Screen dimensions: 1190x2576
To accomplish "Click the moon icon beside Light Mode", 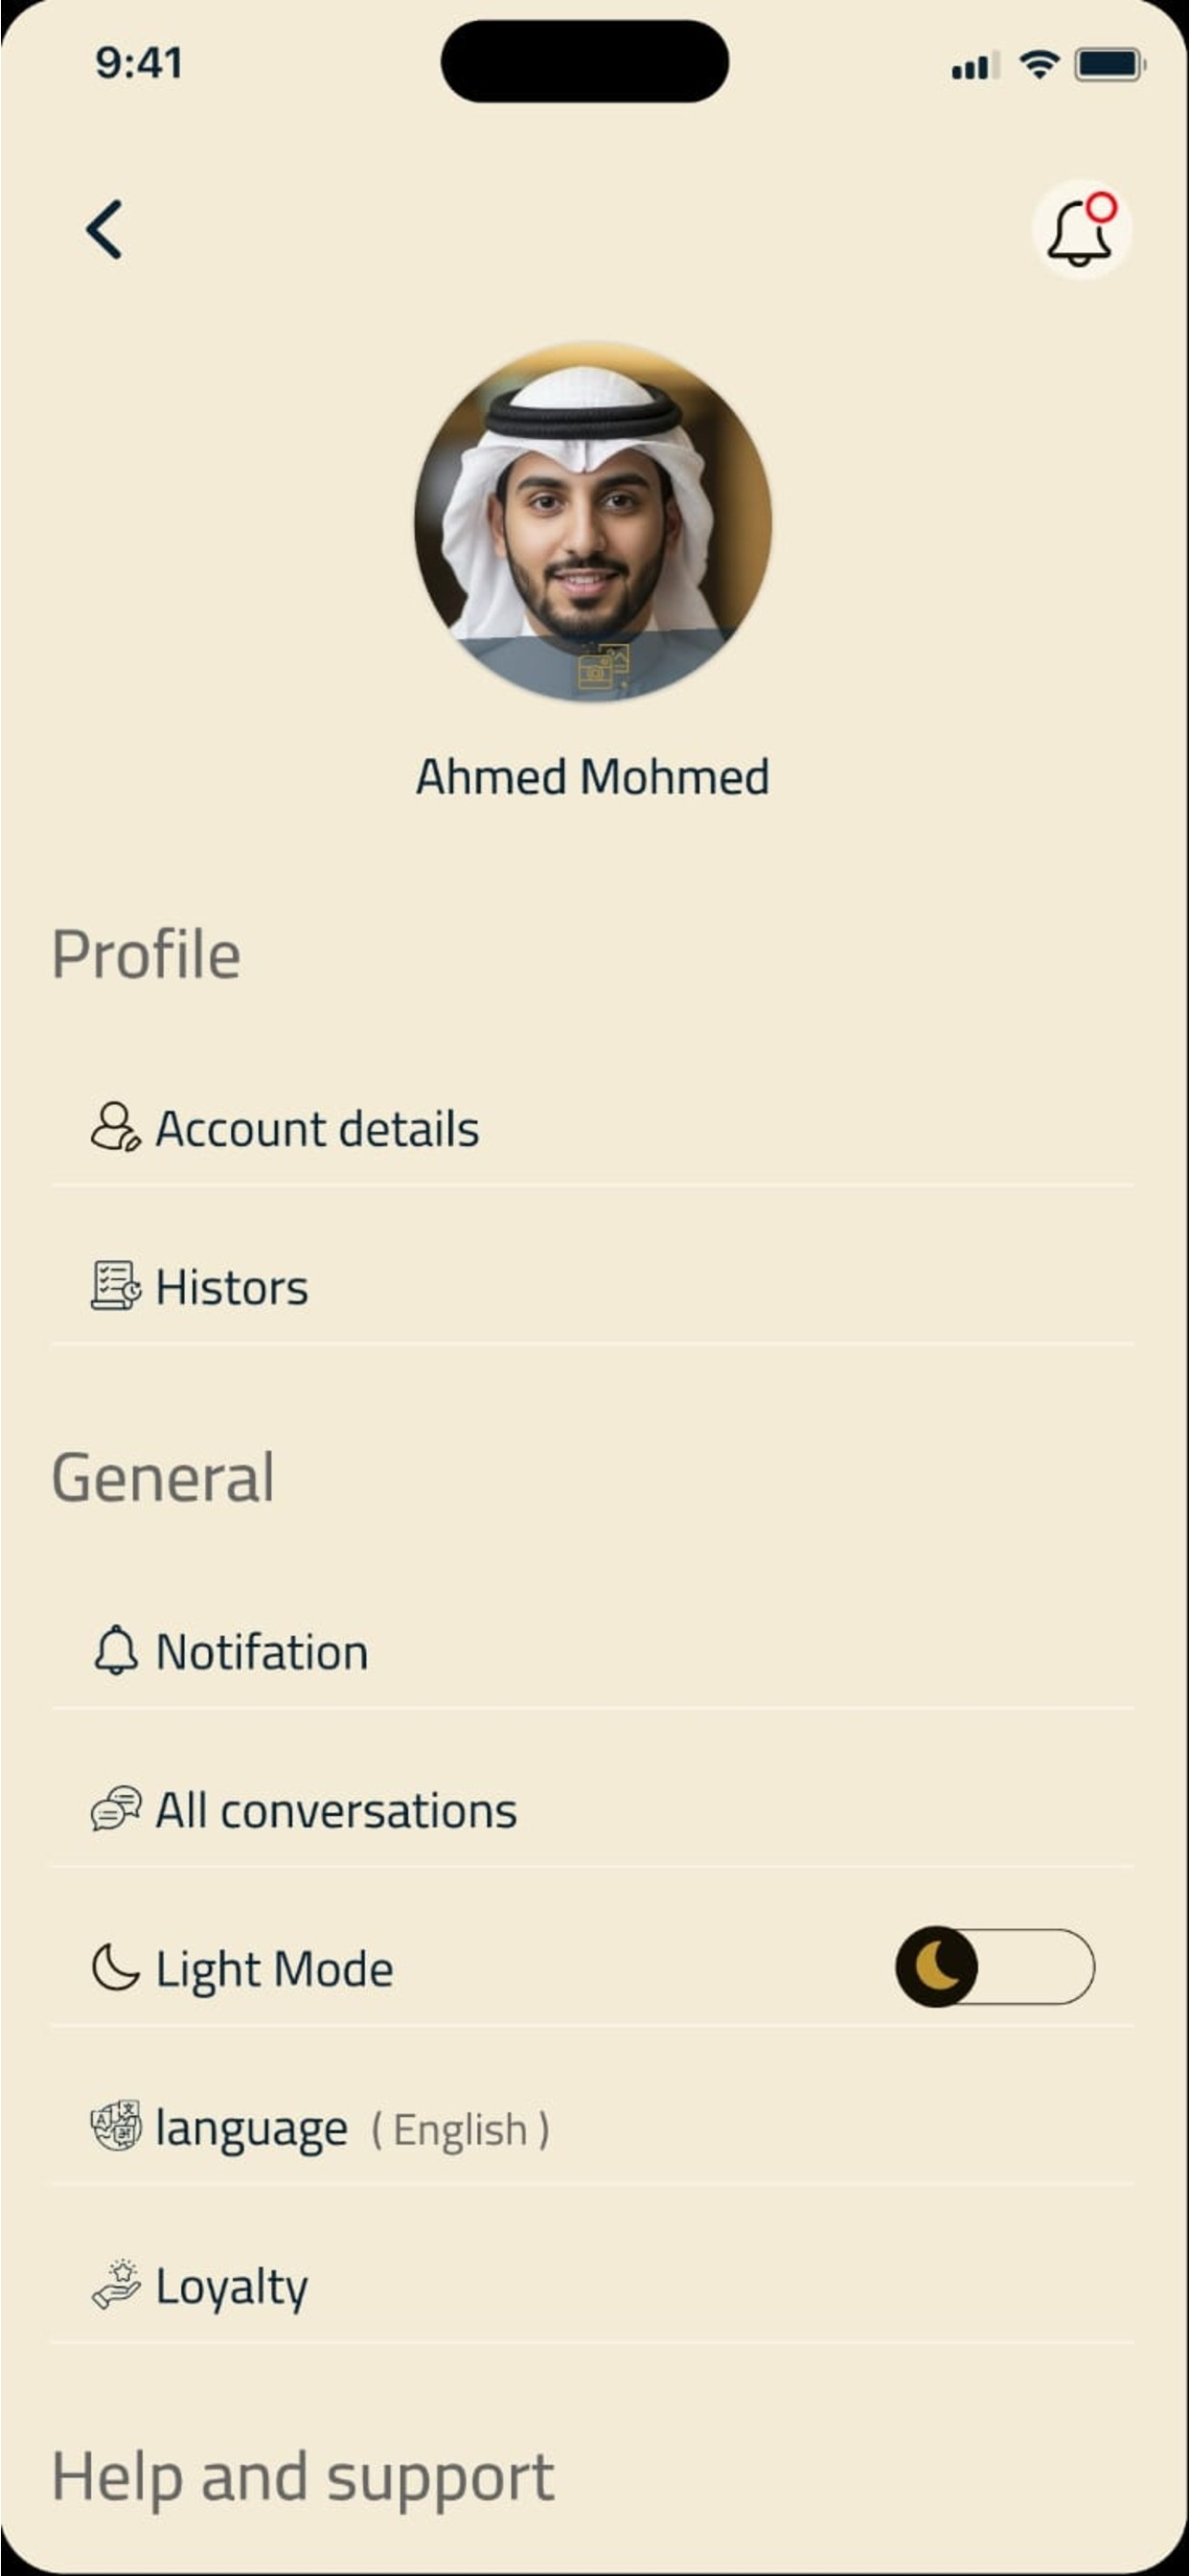I will 115,1967.
